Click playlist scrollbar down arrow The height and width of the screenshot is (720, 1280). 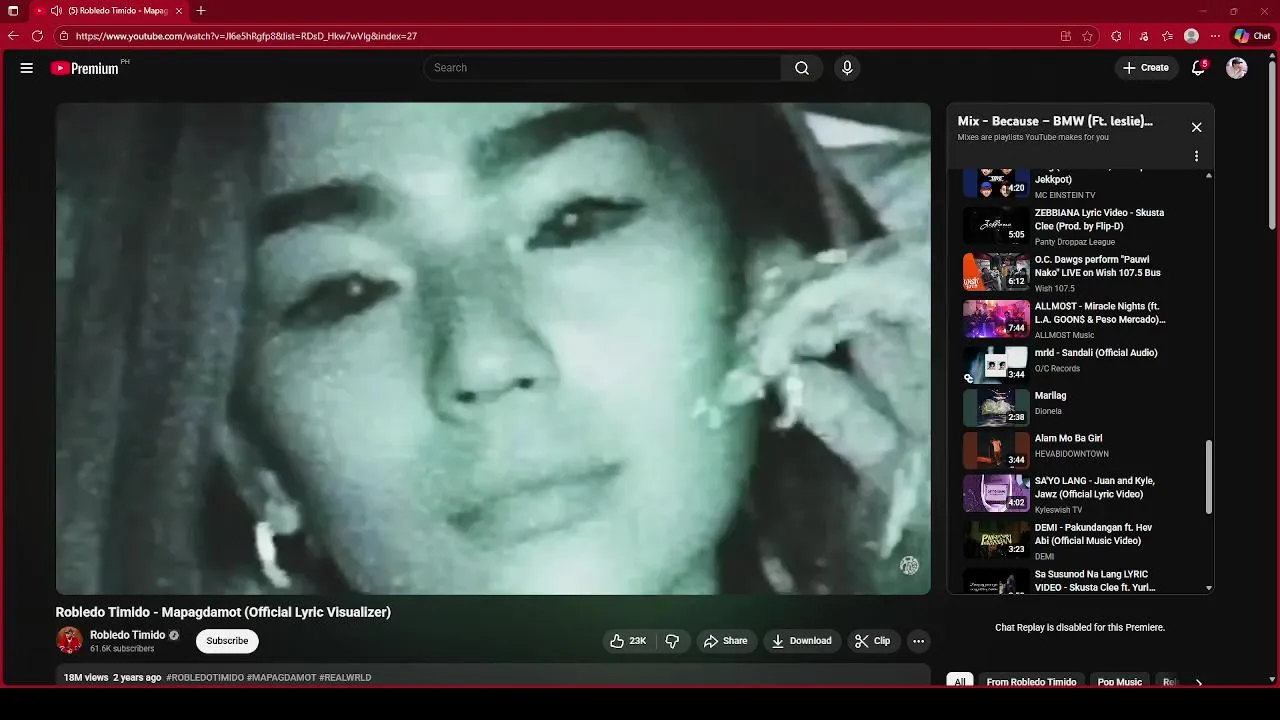point(1209,588)
